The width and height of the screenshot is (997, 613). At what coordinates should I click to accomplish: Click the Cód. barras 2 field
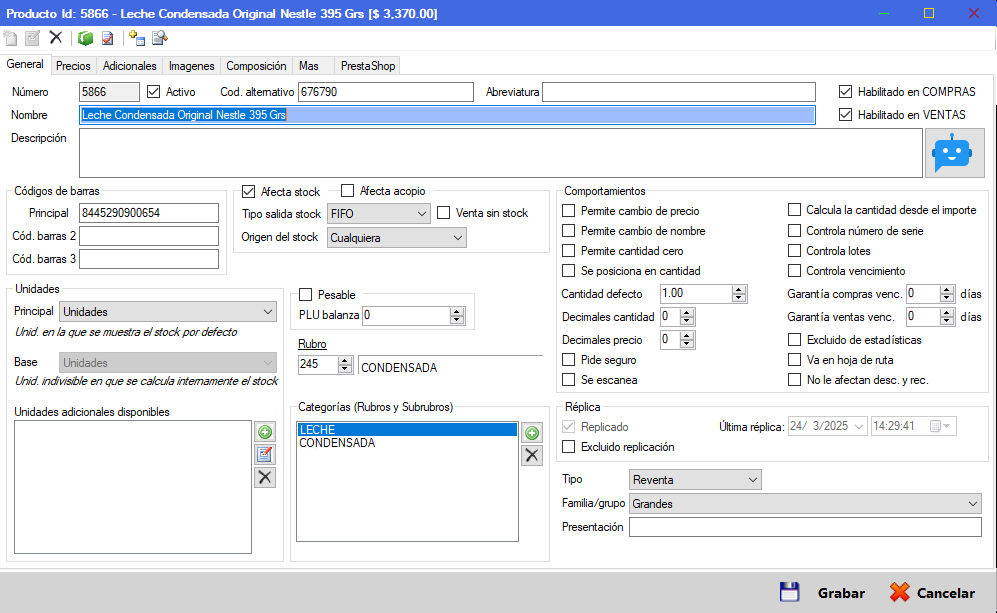pos(149,236)
